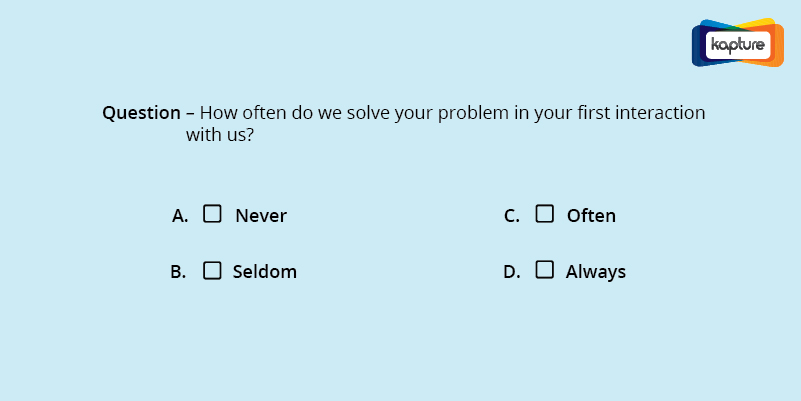801x401 pixels.
Task: Select the Often checkbox
Action: [545, 214]
